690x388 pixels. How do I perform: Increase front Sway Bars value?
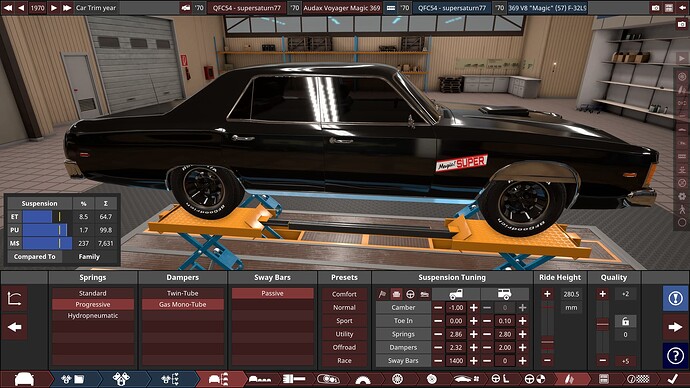coord(473,360)
